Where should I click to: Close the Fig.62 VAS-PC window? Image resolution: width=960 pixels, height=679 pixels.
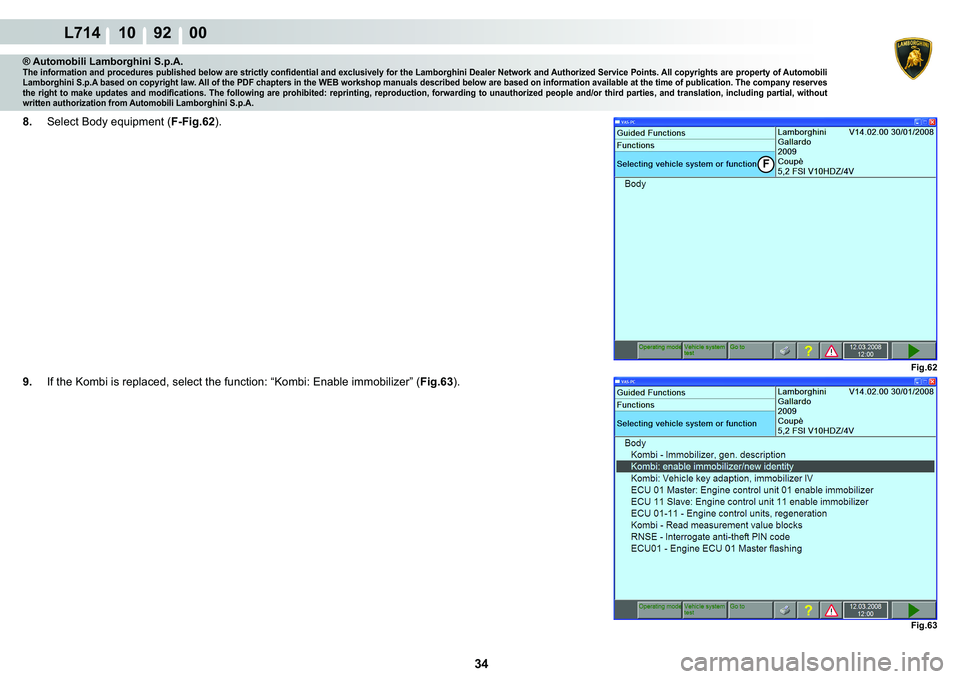(932, 122)
